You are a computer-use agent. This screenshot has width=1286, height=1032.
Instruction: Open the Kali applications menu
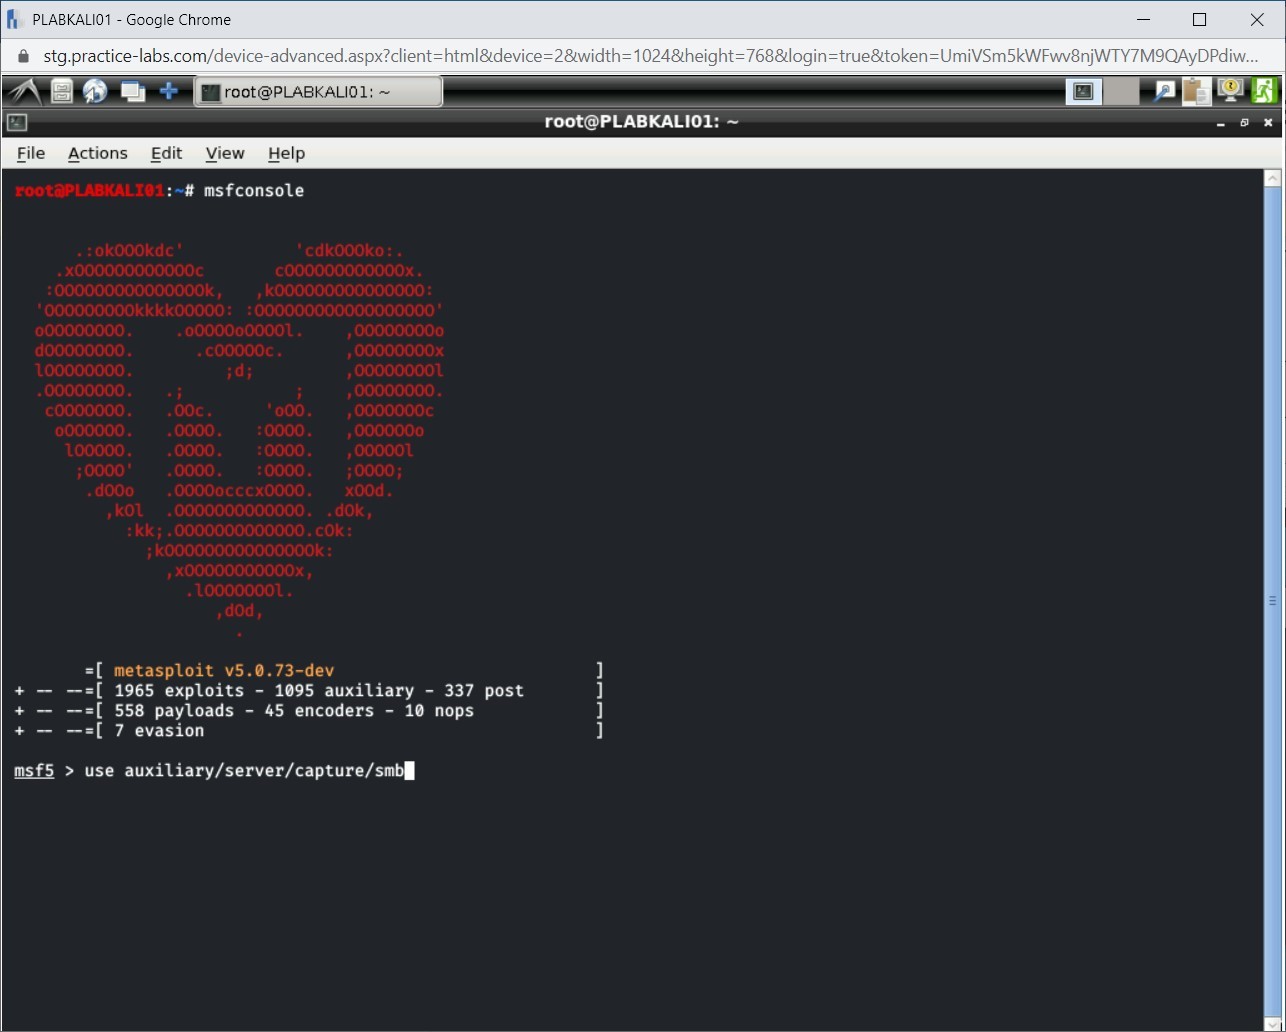point(23,91)
